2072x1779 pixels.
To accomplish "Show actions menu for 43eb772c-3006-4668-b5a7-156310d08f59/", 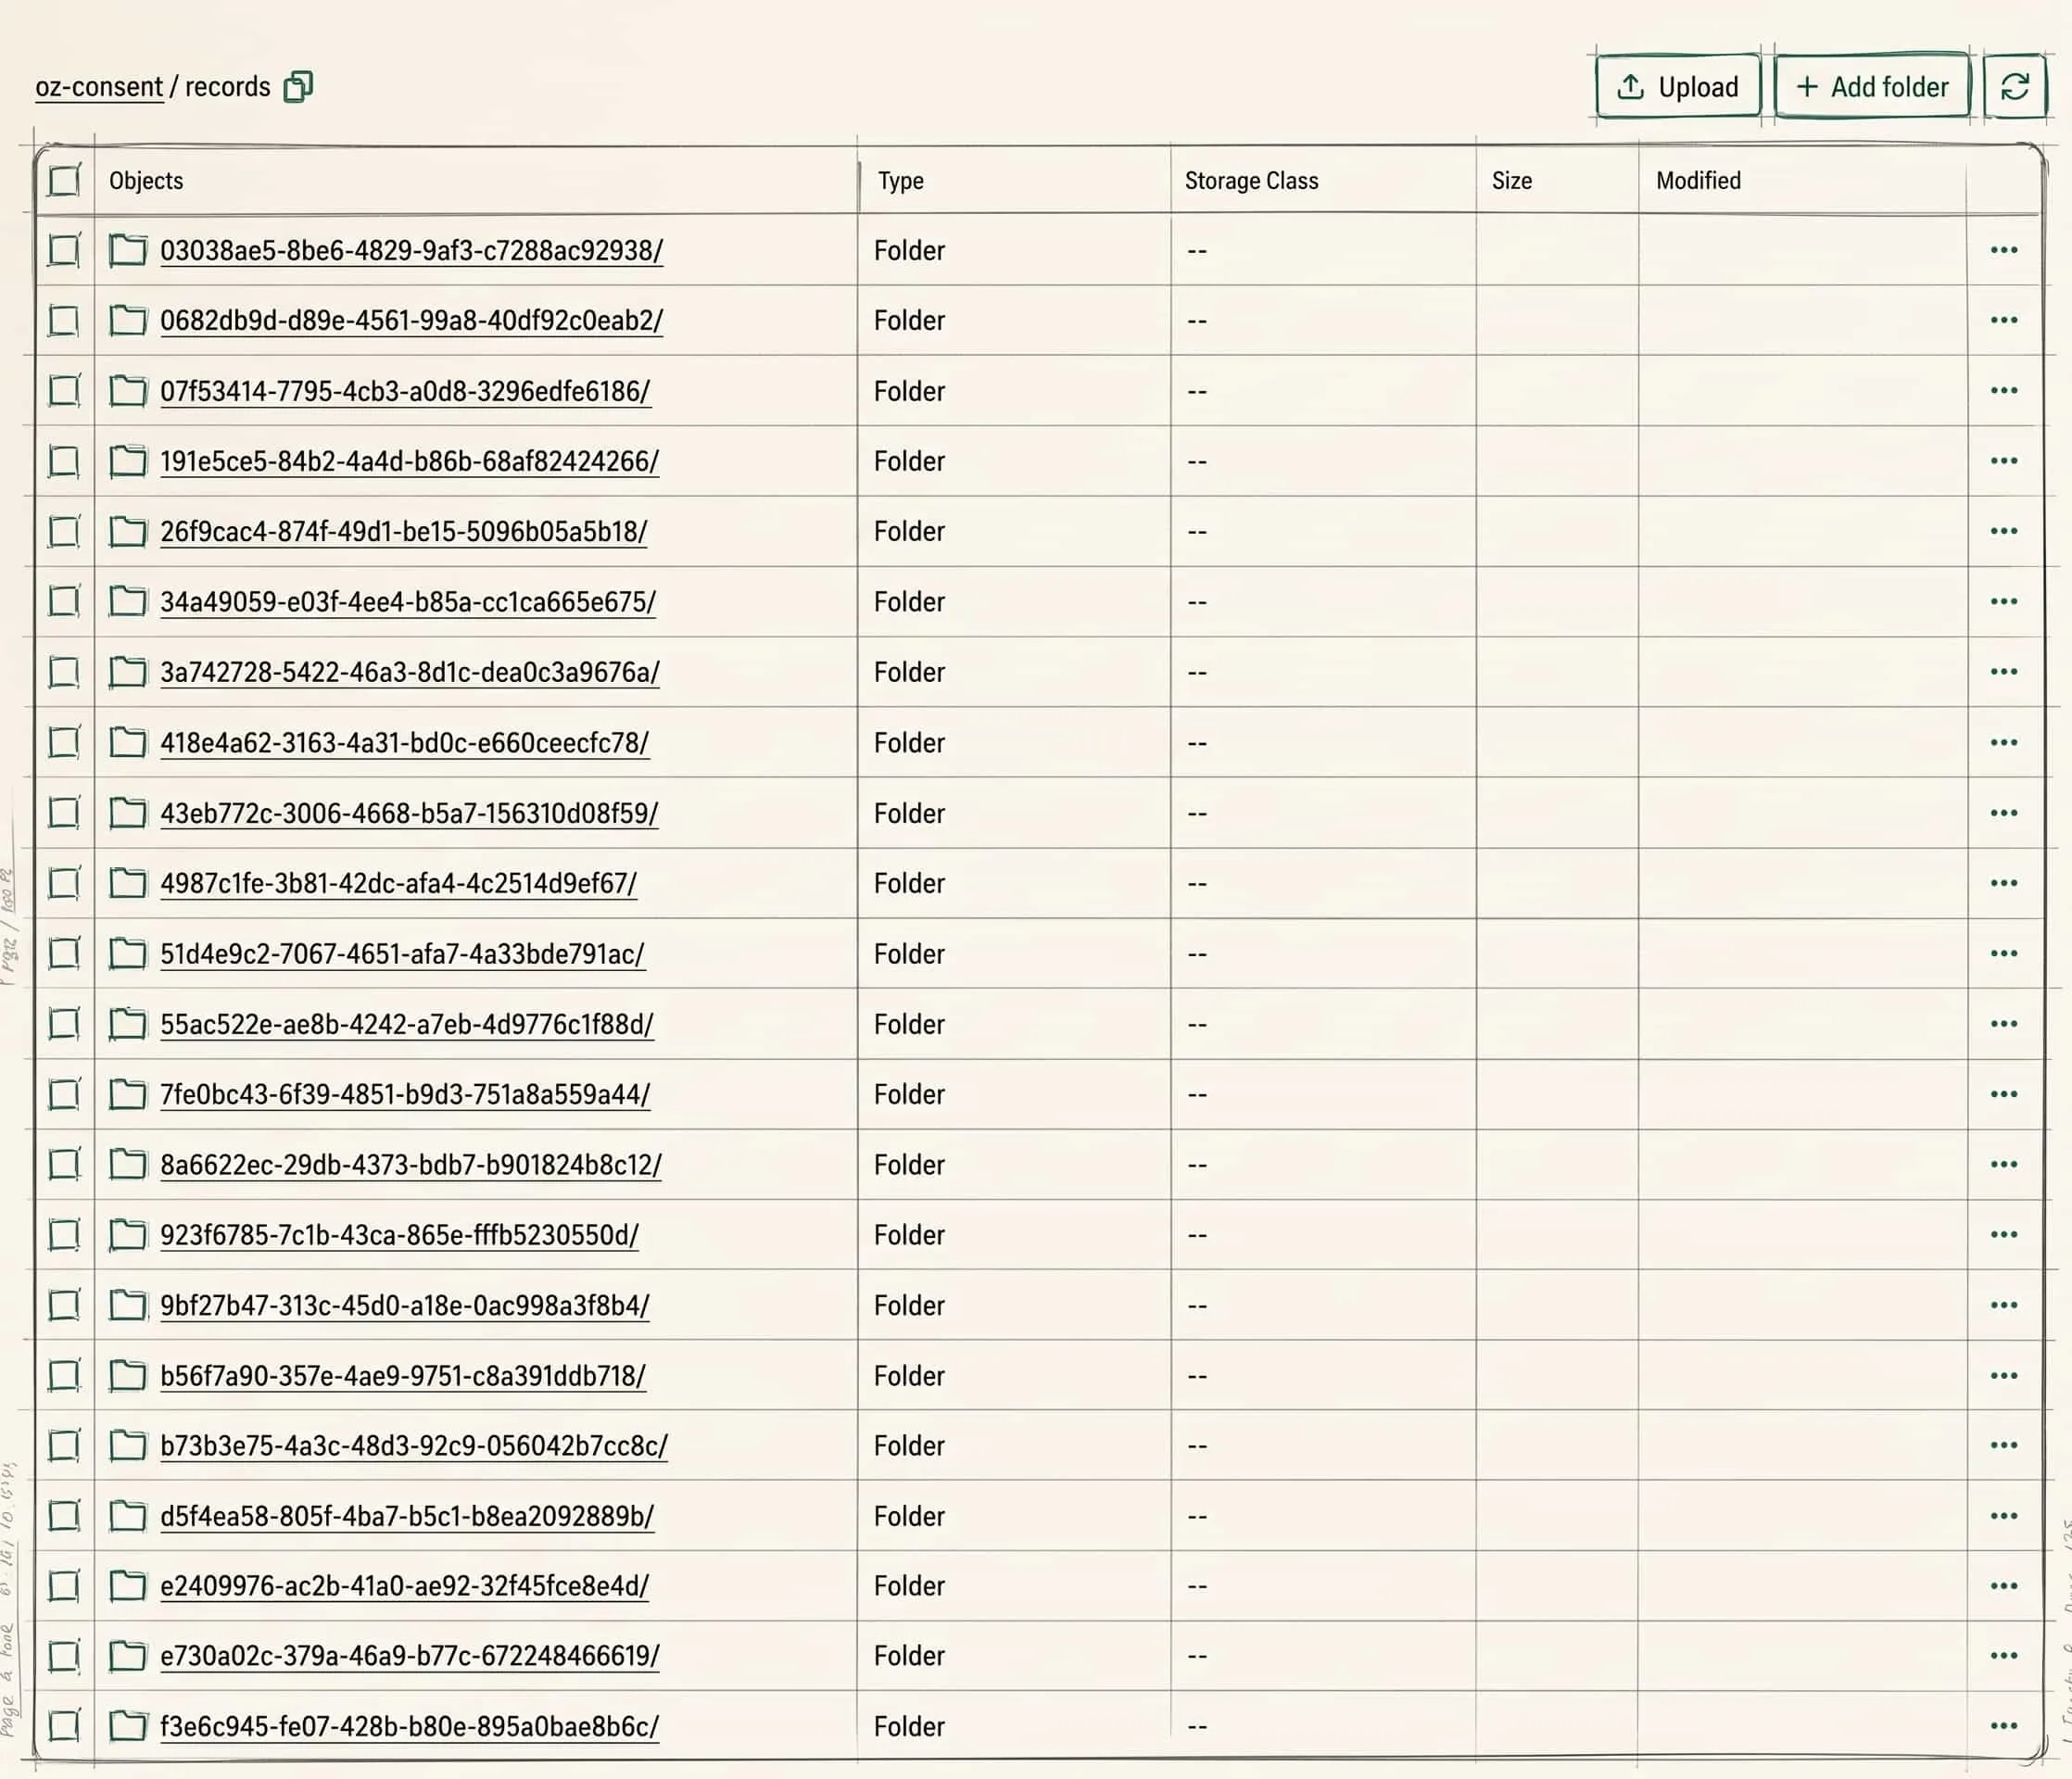I will pos(2003,813).
